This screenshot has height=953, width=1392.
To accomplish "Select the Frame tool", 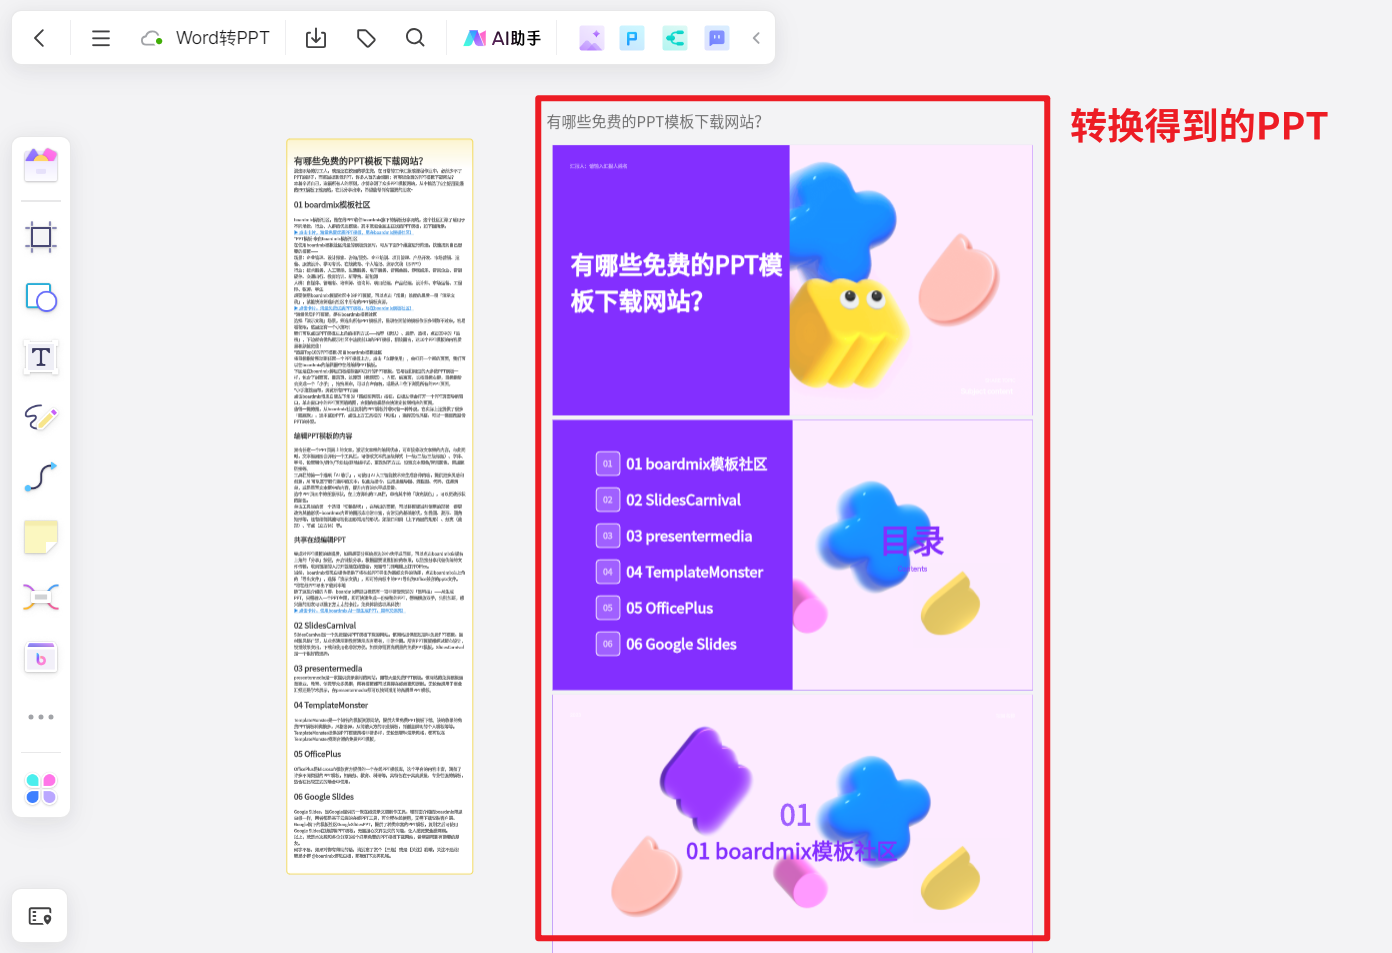I will (40, 237).
